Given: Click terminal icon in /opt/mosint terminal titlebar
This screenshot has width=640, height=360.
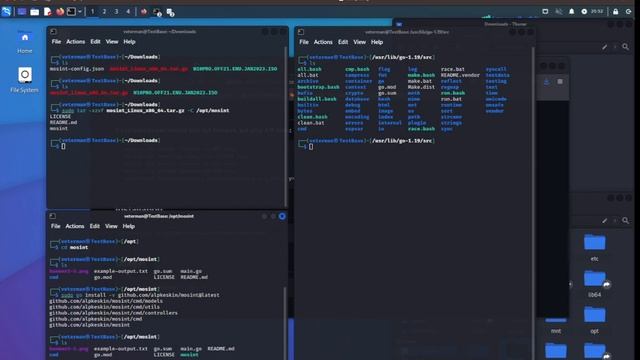Looking at the screenshot, I should 52,216.
